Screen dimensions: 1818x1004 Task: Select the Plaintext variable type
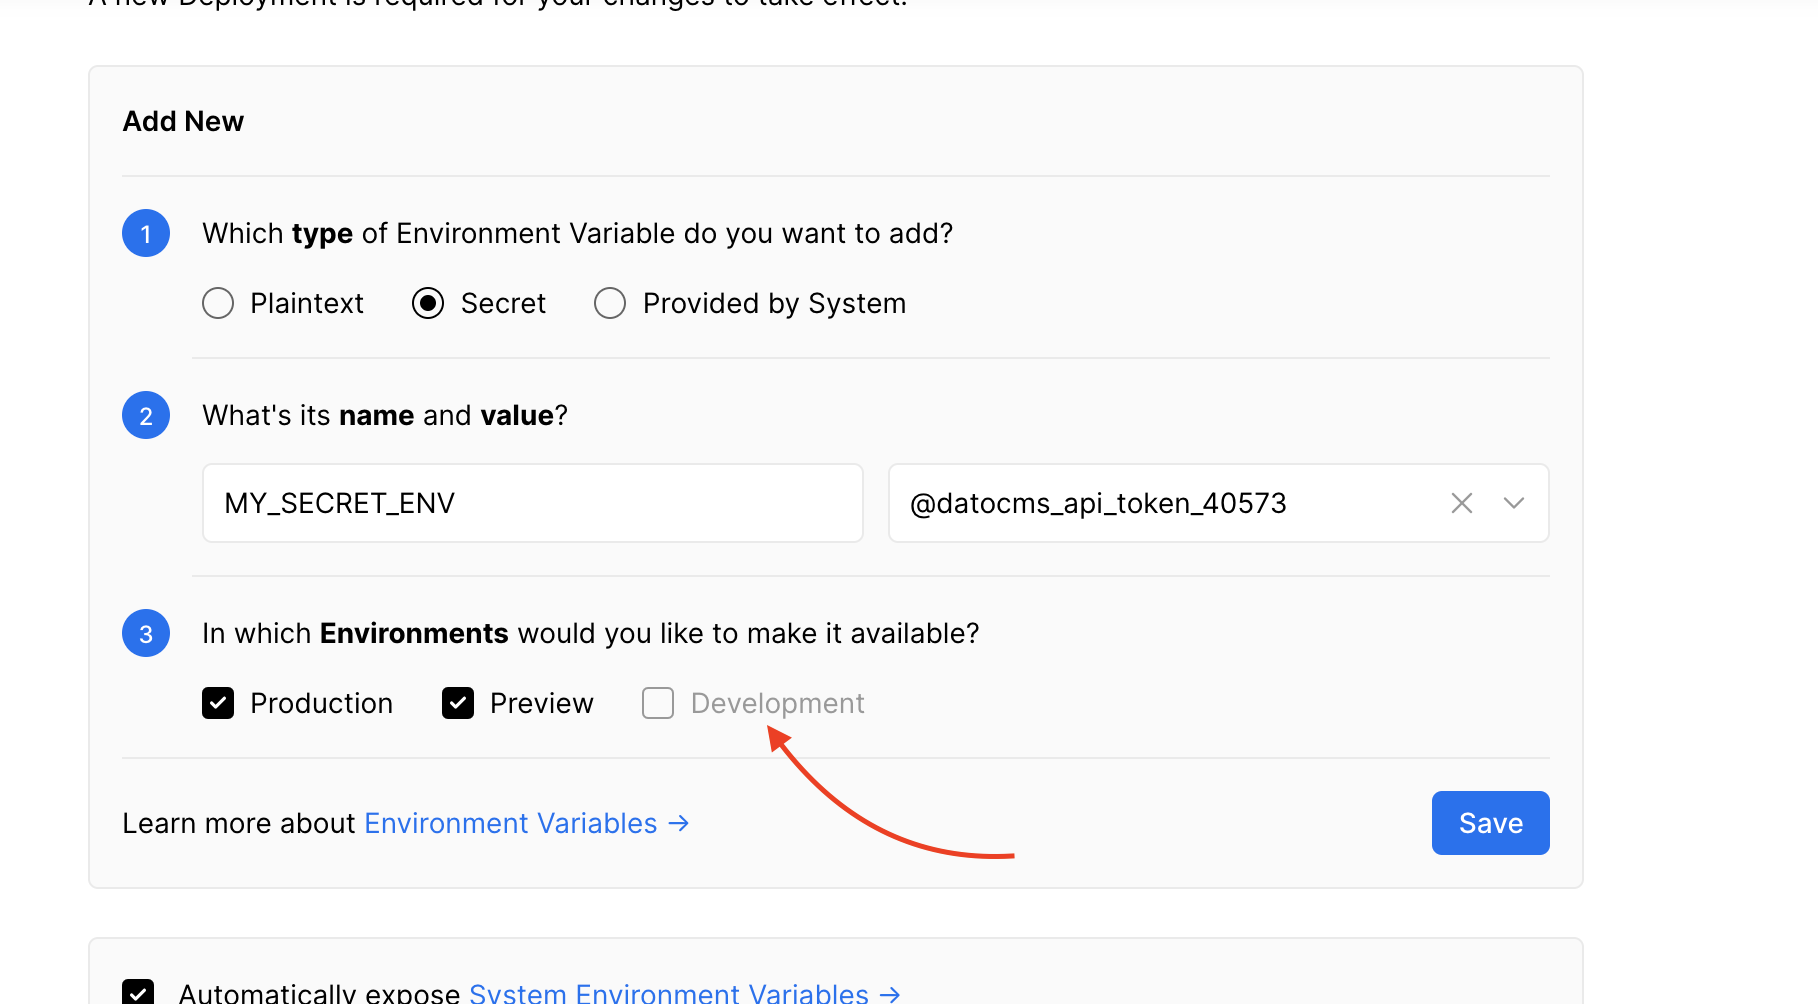[218, 303]
